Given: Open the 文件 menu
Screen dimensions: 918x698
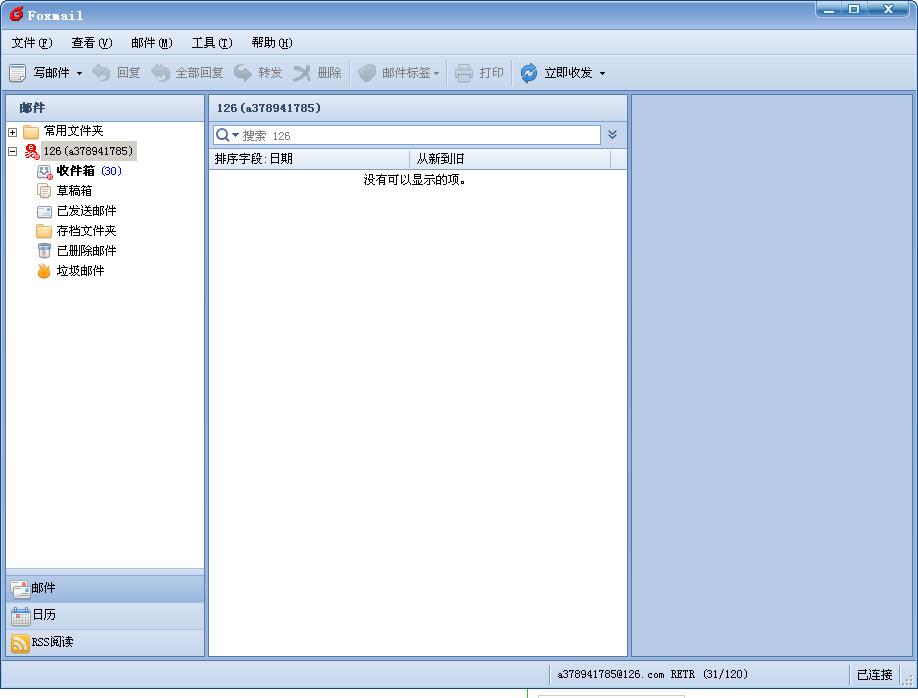Looking at the screenshot, I should point(31,43).
